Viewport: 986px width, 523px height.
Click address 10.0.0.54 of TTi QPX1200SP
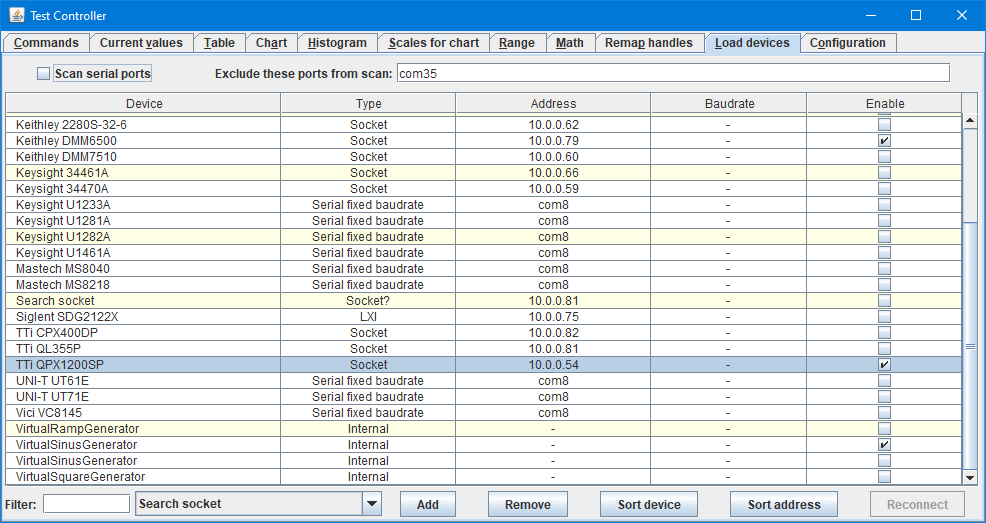[553, 365]
